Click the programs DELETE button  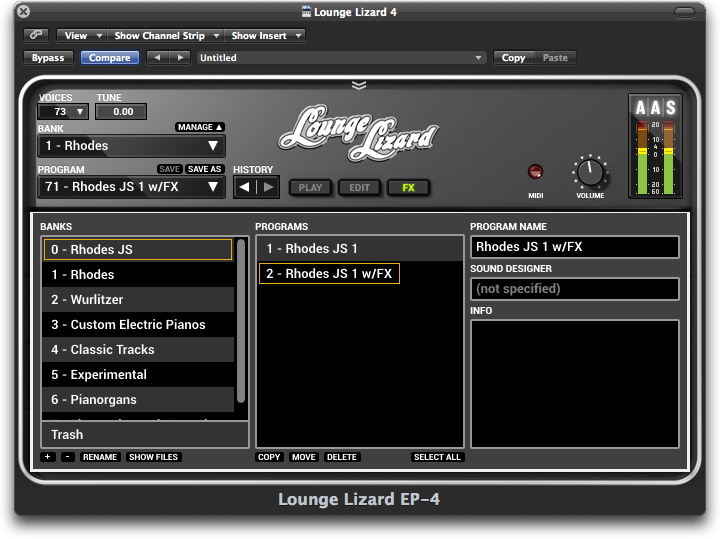(x=342, y=457)
